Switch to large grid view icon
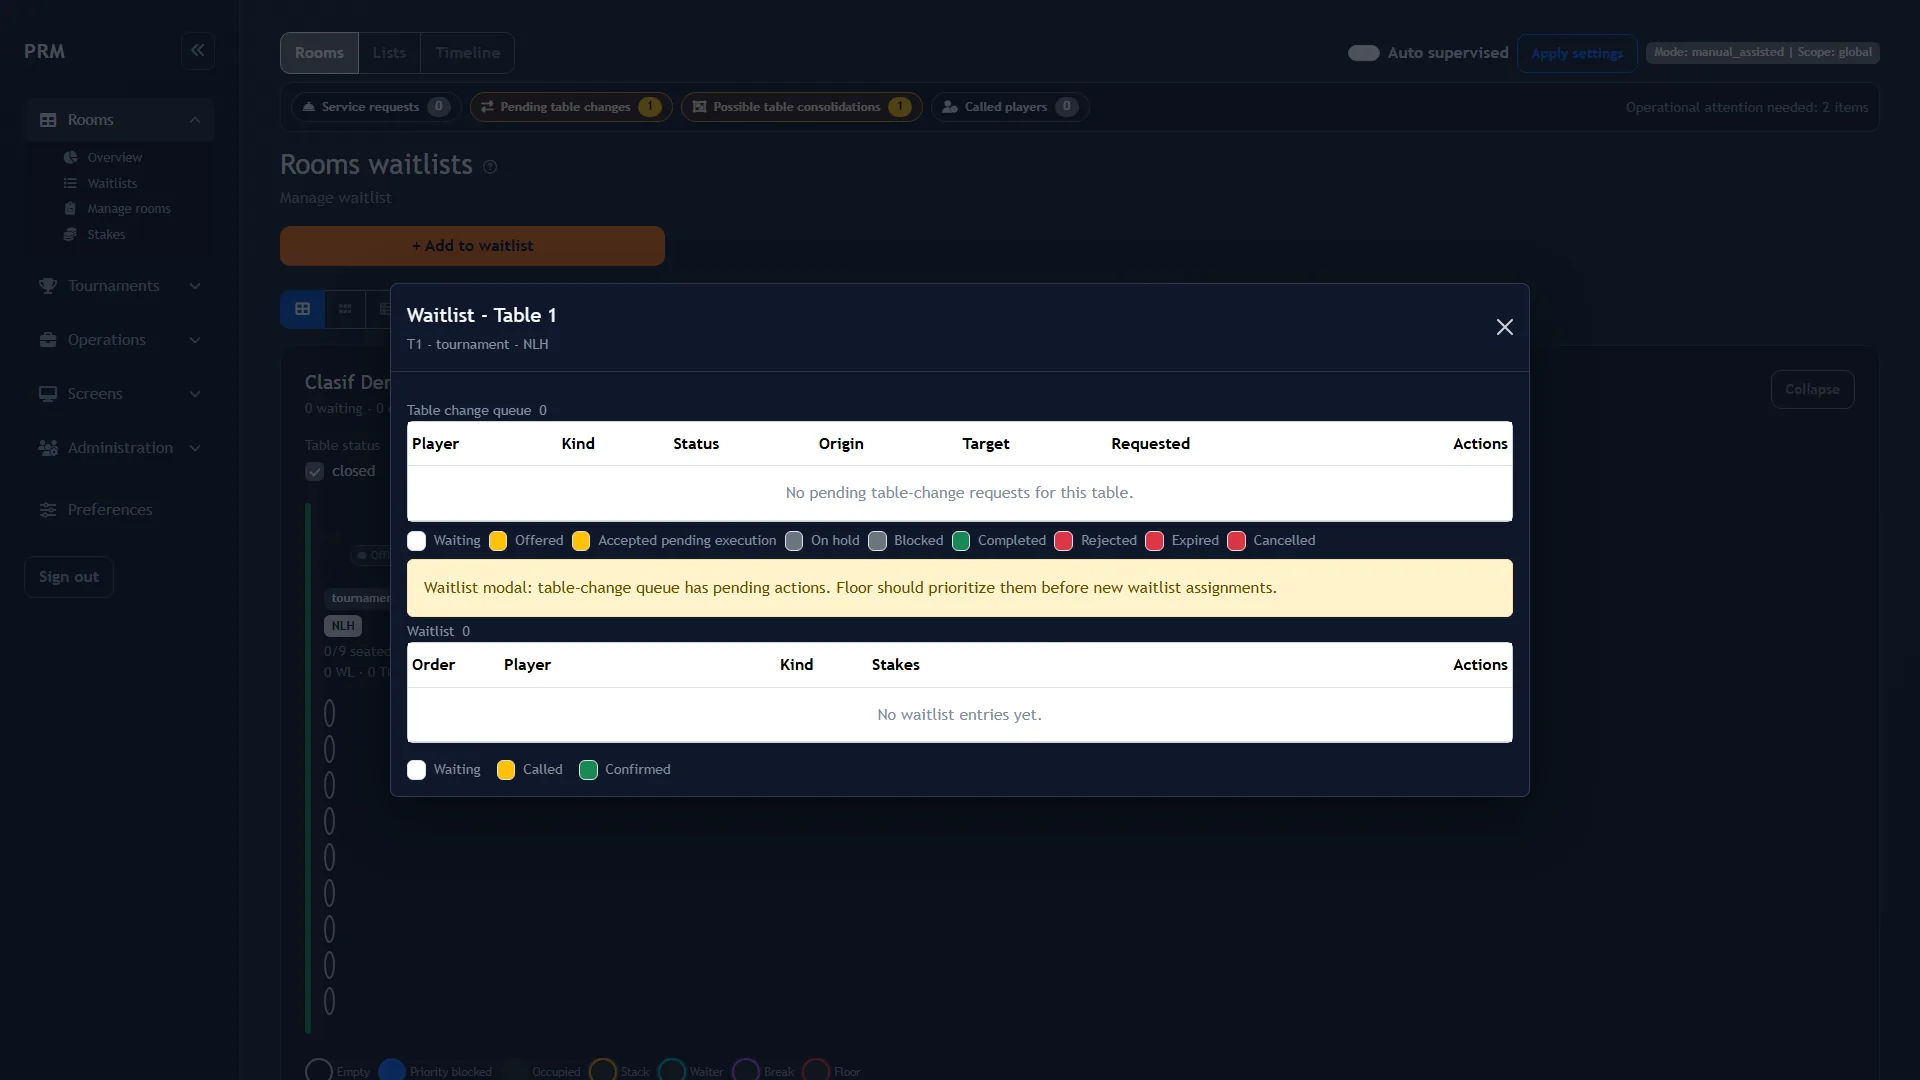1920x1080 pixels. (x=302, y=309)
